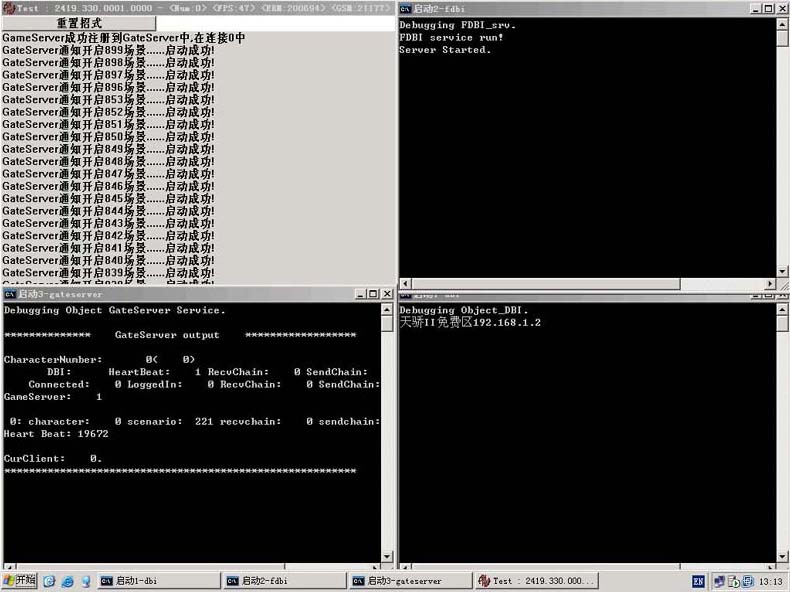This screenshot has width=790, height=592.
Task: Click the system clock showing 13:13
Action: click(770, 580)
